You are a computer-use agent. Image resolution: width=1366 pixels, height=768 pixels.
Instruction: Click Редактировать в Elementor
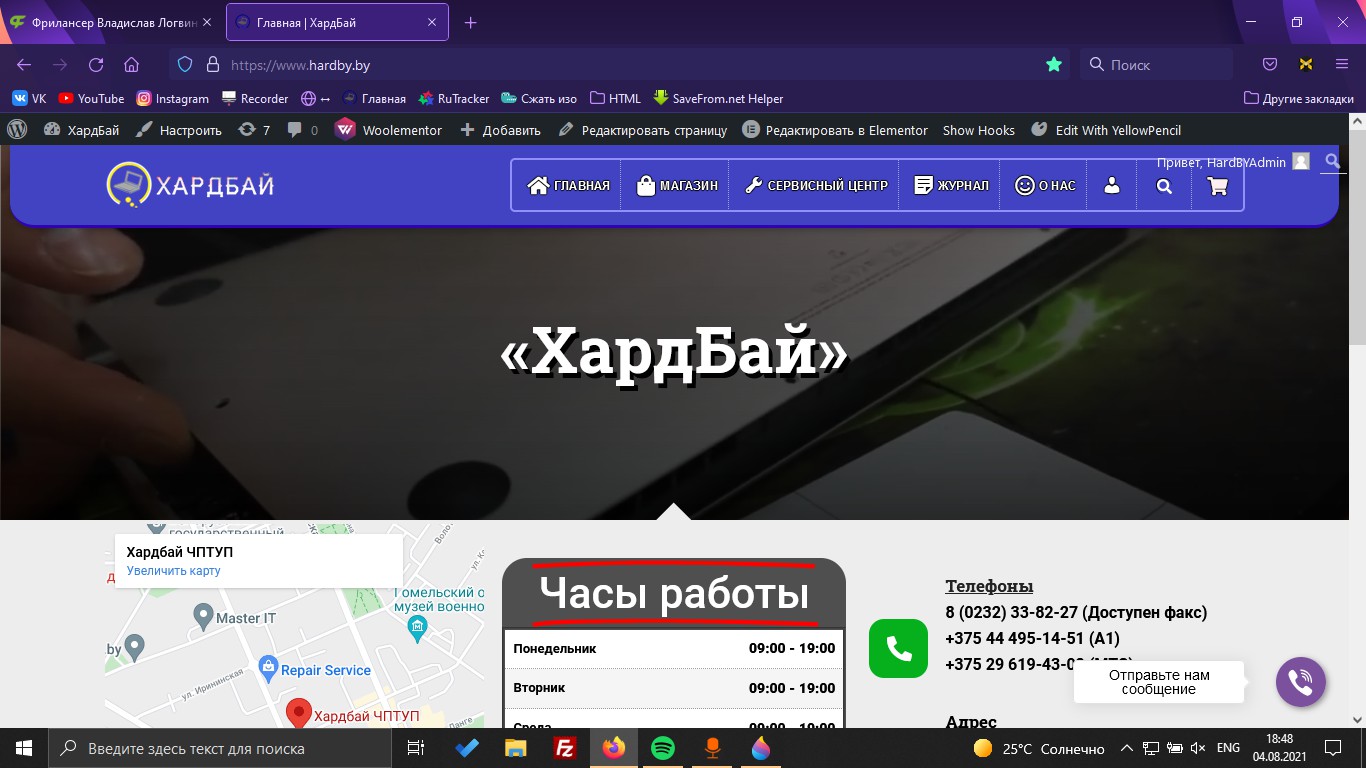(x=835, y=130)
